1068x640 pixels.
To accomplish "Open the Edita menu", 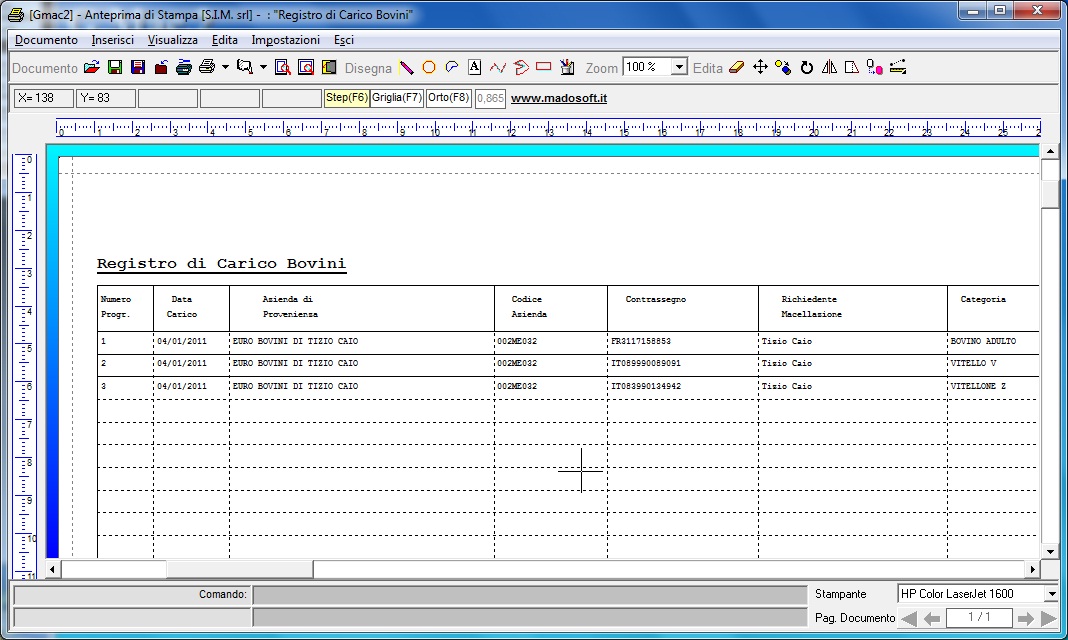I will point(224,40).
